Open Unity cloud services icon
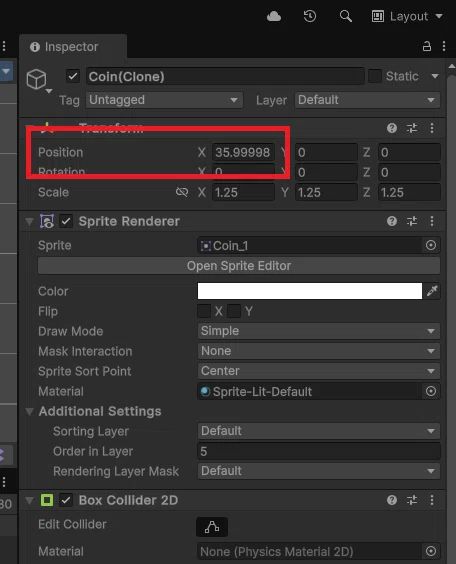This screenshot has width=456, height=564. tap(274, 16)
